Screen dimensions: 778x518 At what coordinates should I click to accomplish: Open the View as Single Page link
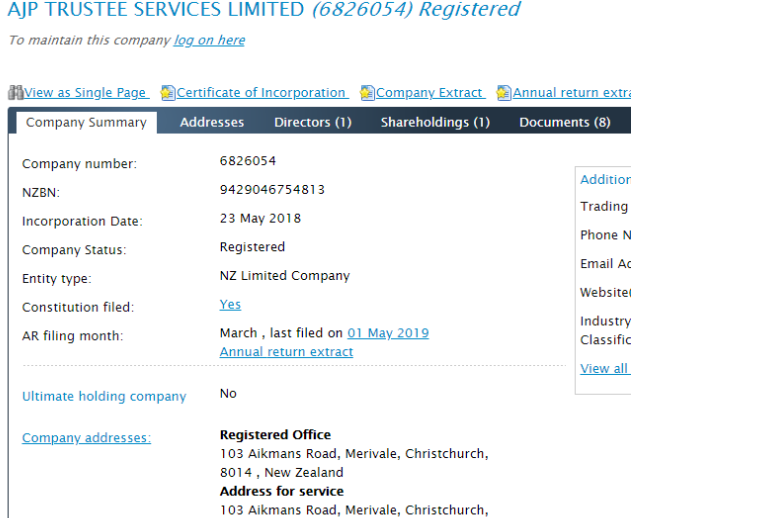[x=86, y=93]
